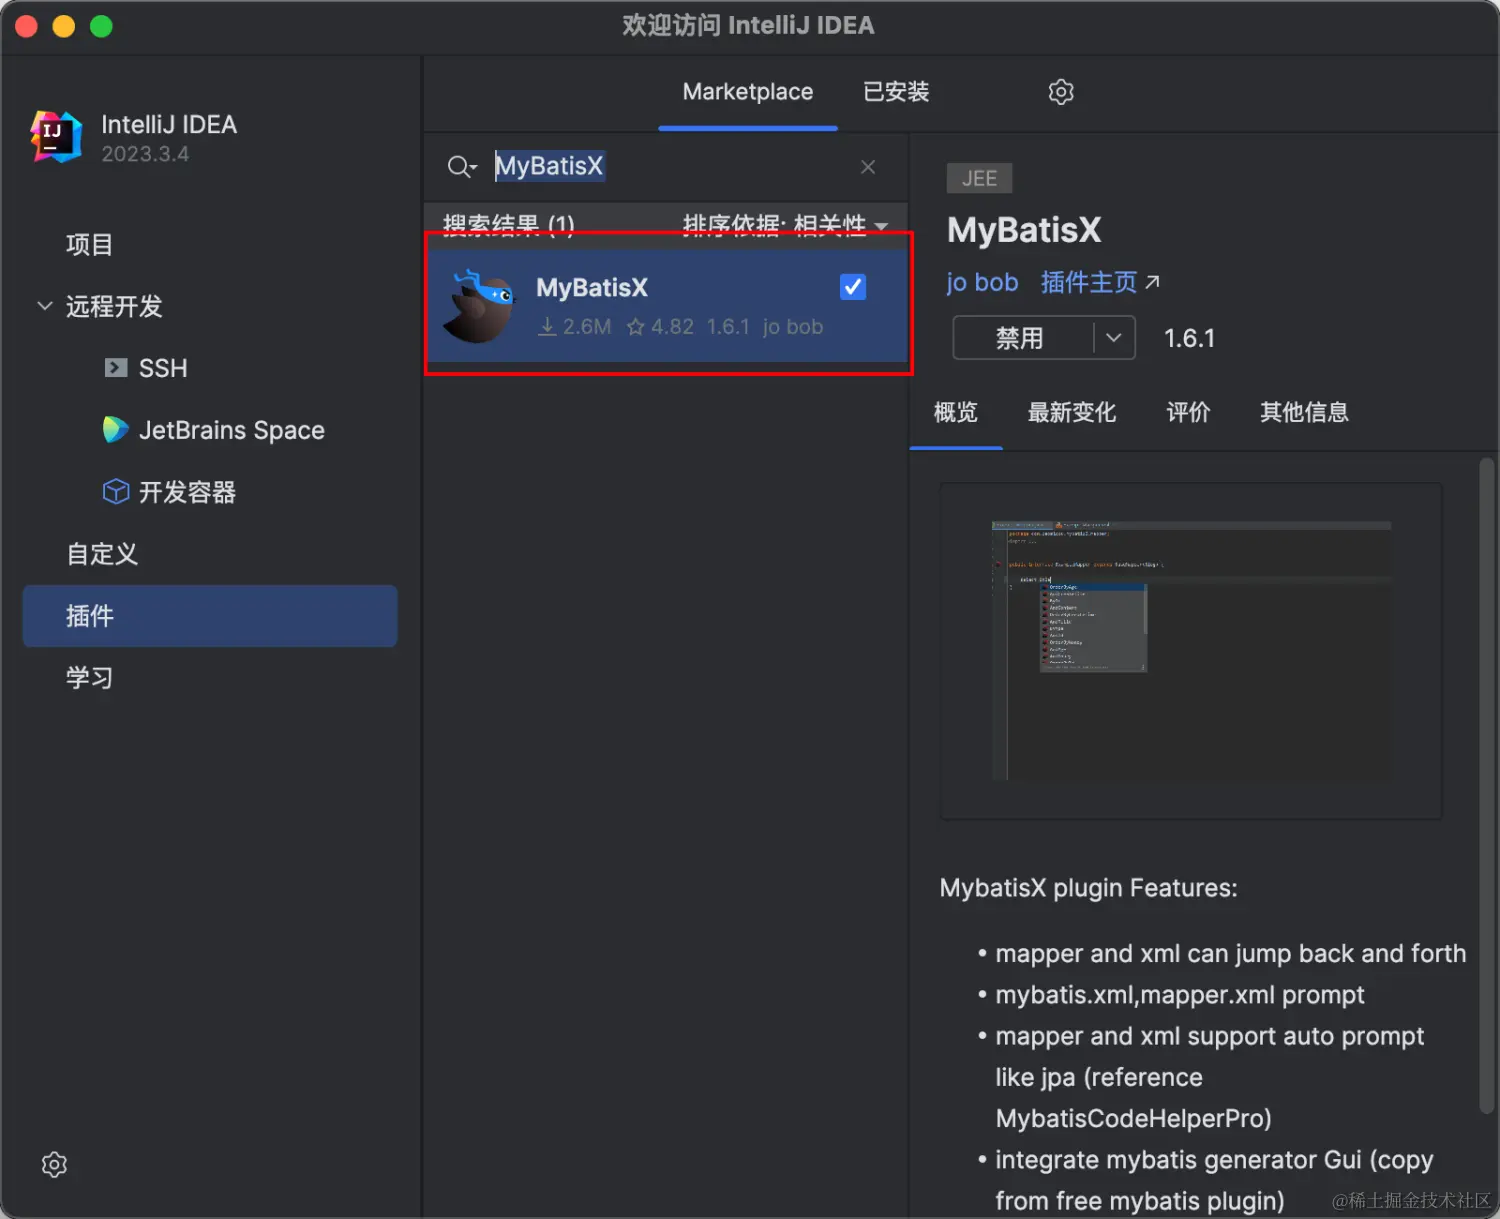
Task: Open the 最新变化 tab
Action: pos(1072,412)
